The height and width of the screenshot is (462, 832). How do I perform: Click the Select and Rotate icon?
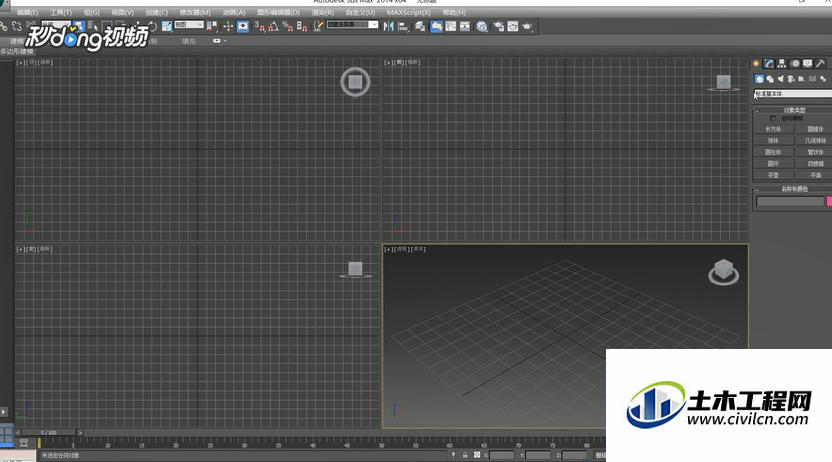[152, 26]
